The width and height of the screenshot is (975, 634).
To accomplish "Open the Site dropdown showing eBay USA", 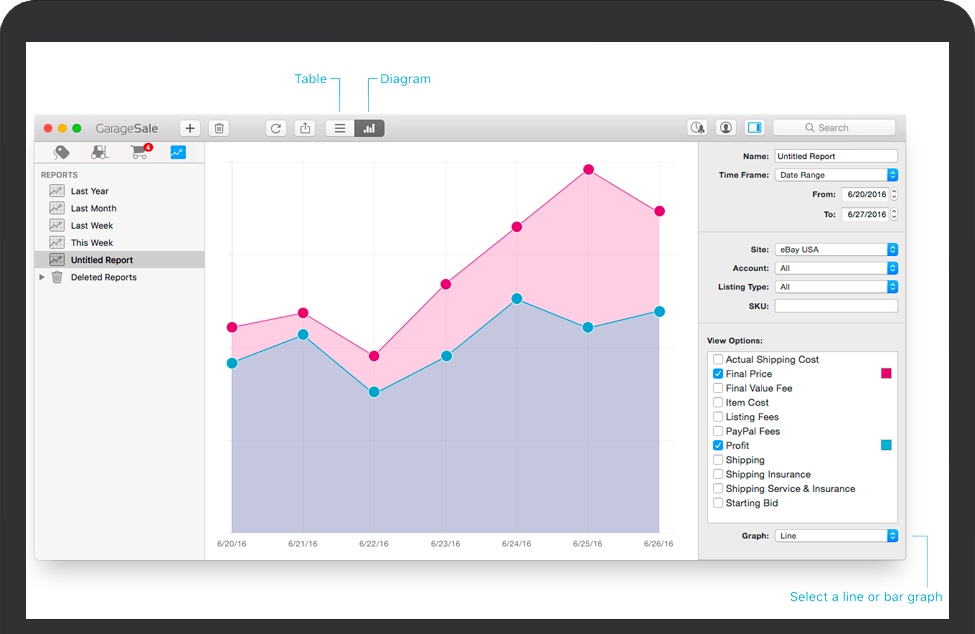I will (836, 249).
